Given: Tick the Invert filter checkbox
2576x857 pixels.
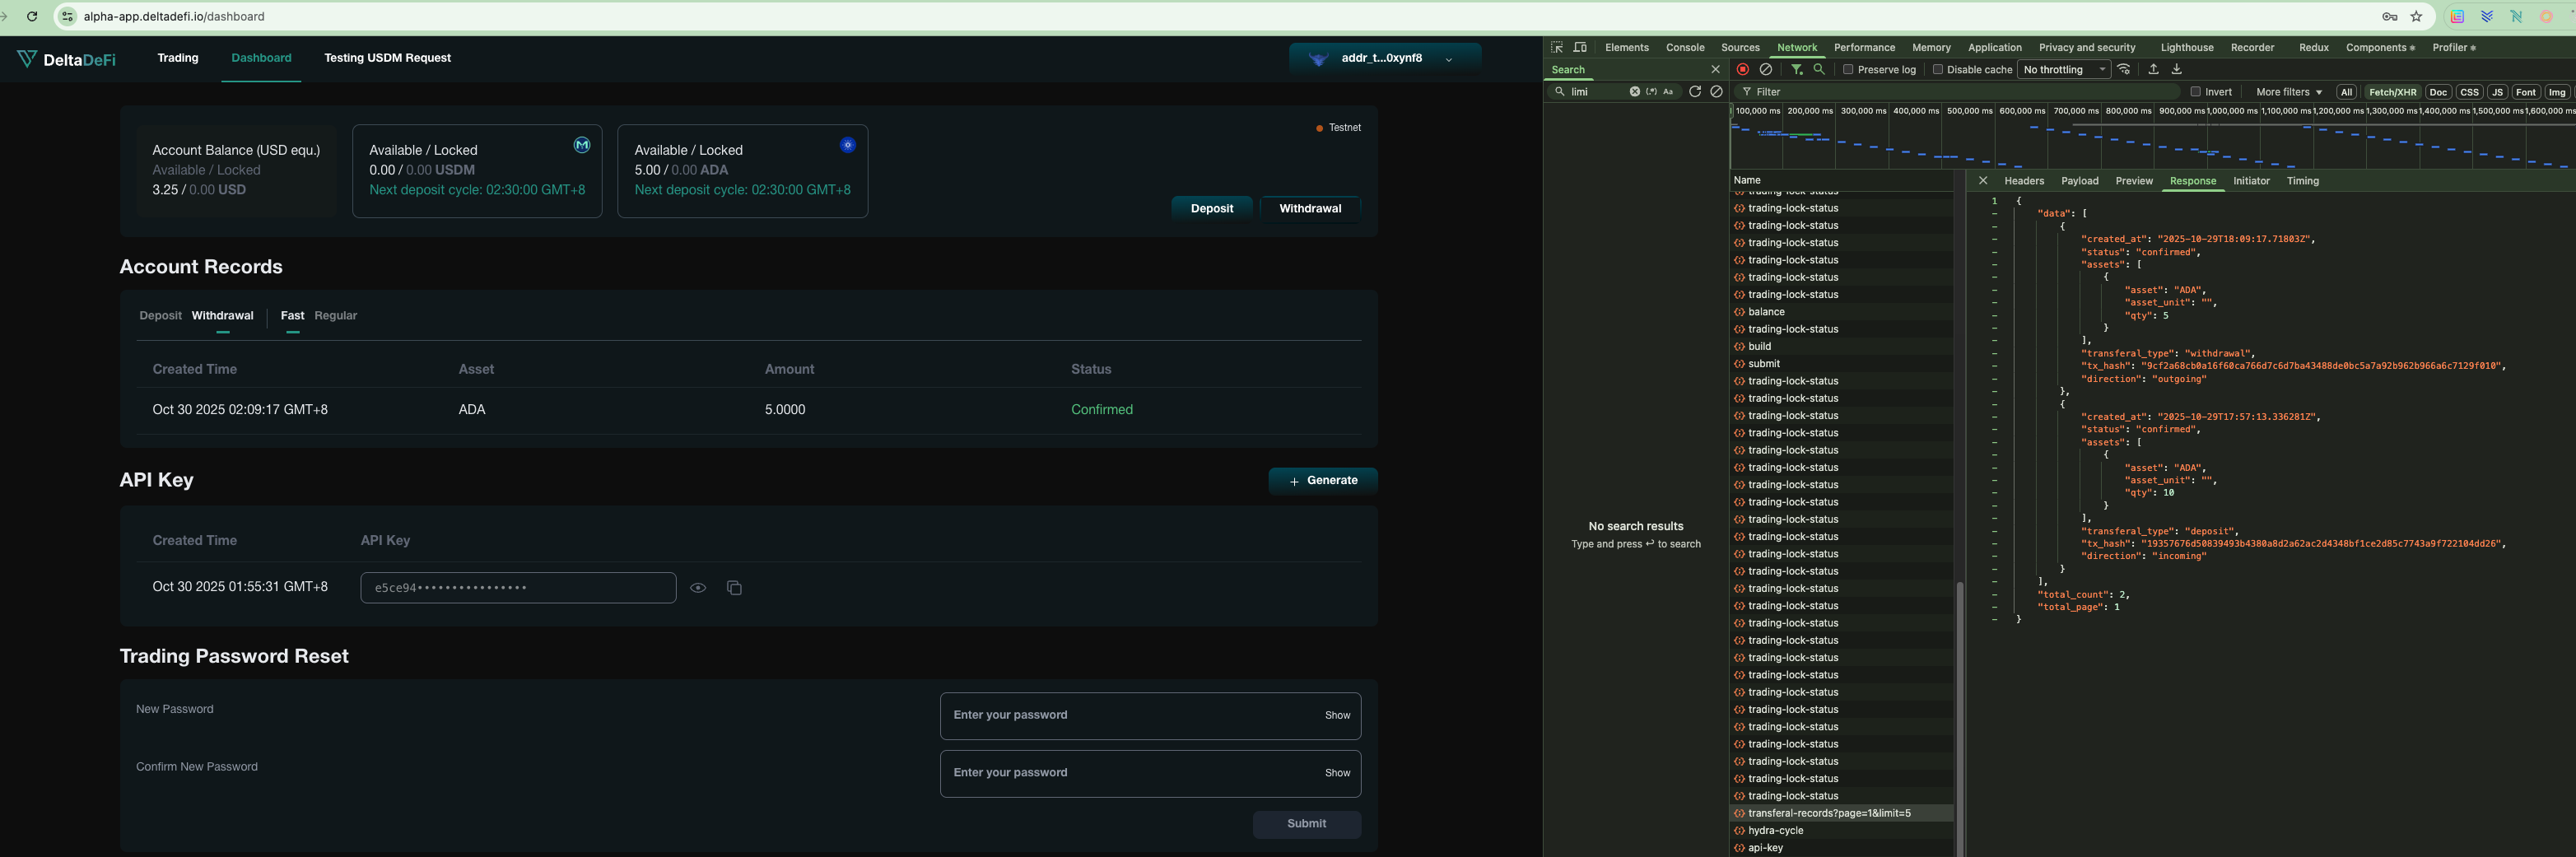Looking at the screenshot, I should pos(2196,92).
